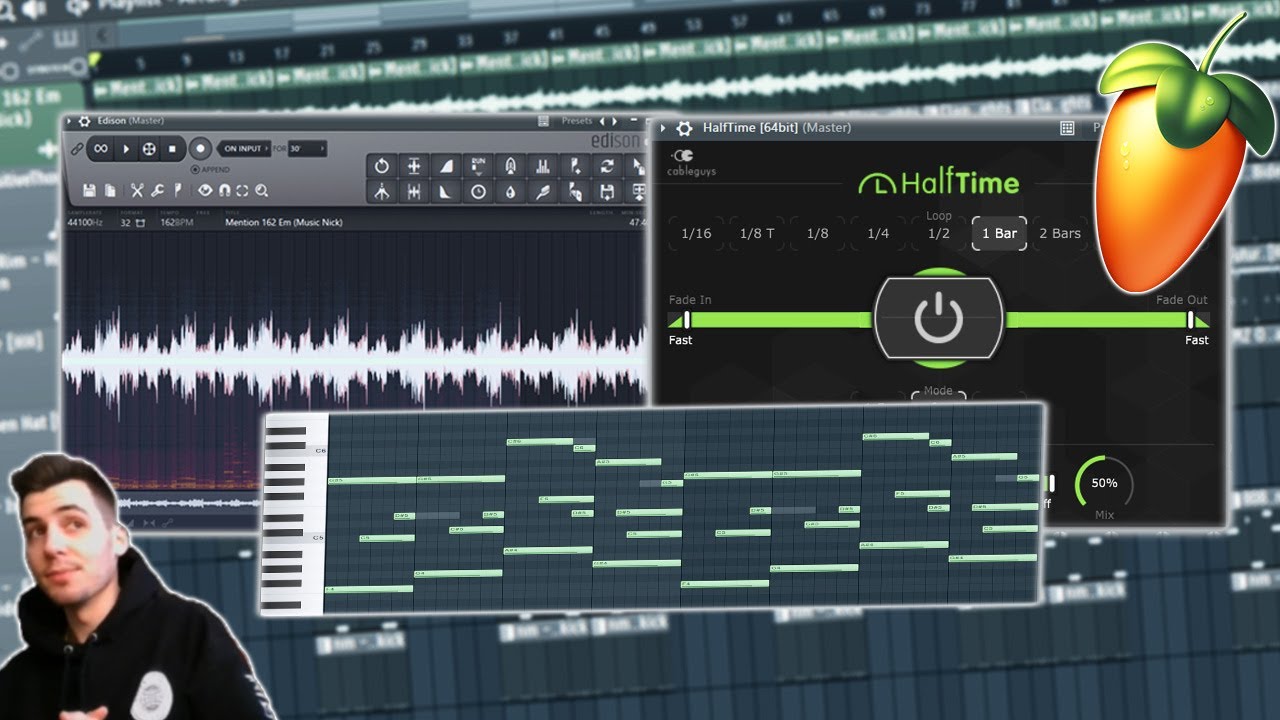This screenshot has height=720, width=1280.
Task: Open the Edison gear settings
Action: coord(84,120)
